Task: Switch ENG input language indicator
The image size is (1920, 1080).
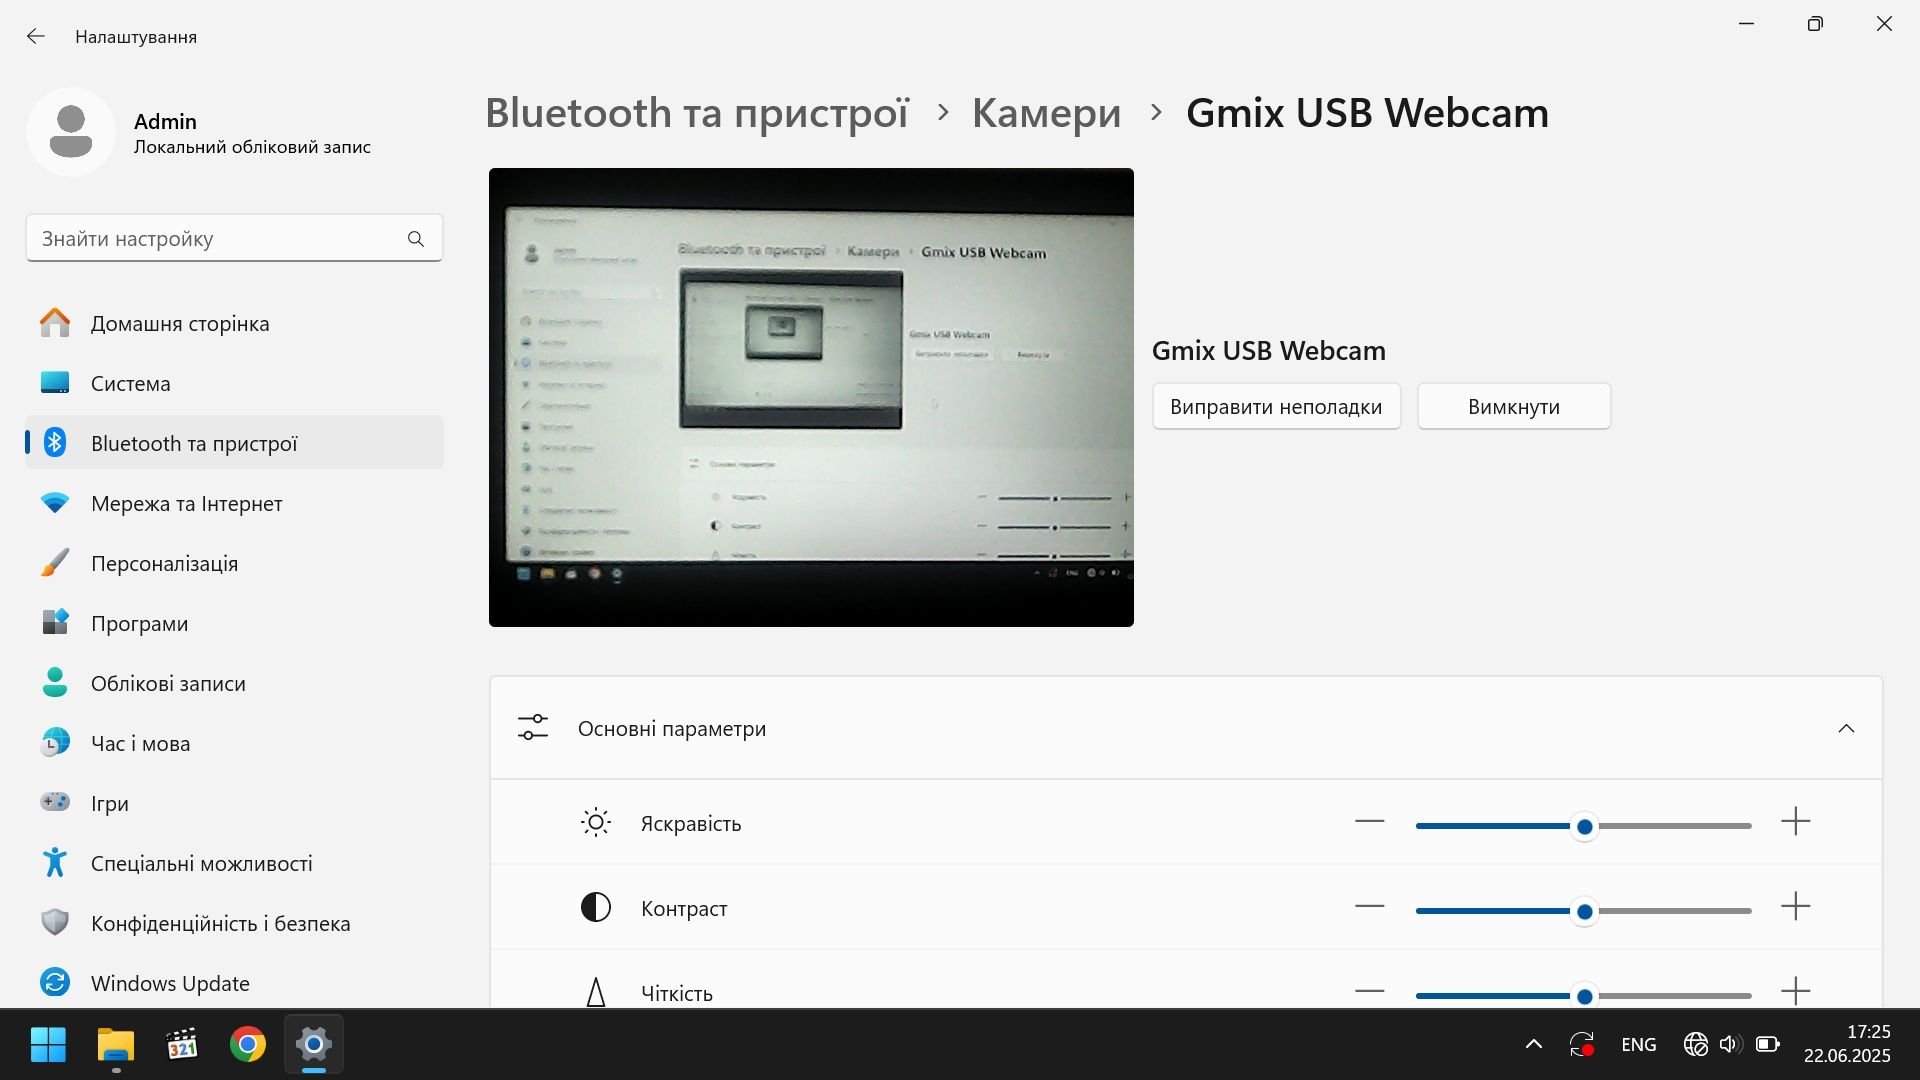Action: tap(1639, 1045)
